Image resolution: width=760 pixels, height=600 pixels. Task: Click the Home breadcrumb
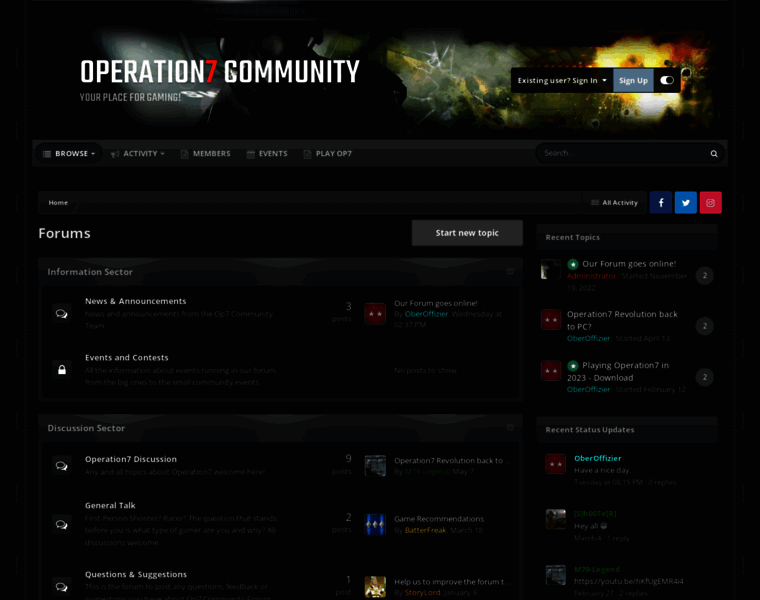58,203
